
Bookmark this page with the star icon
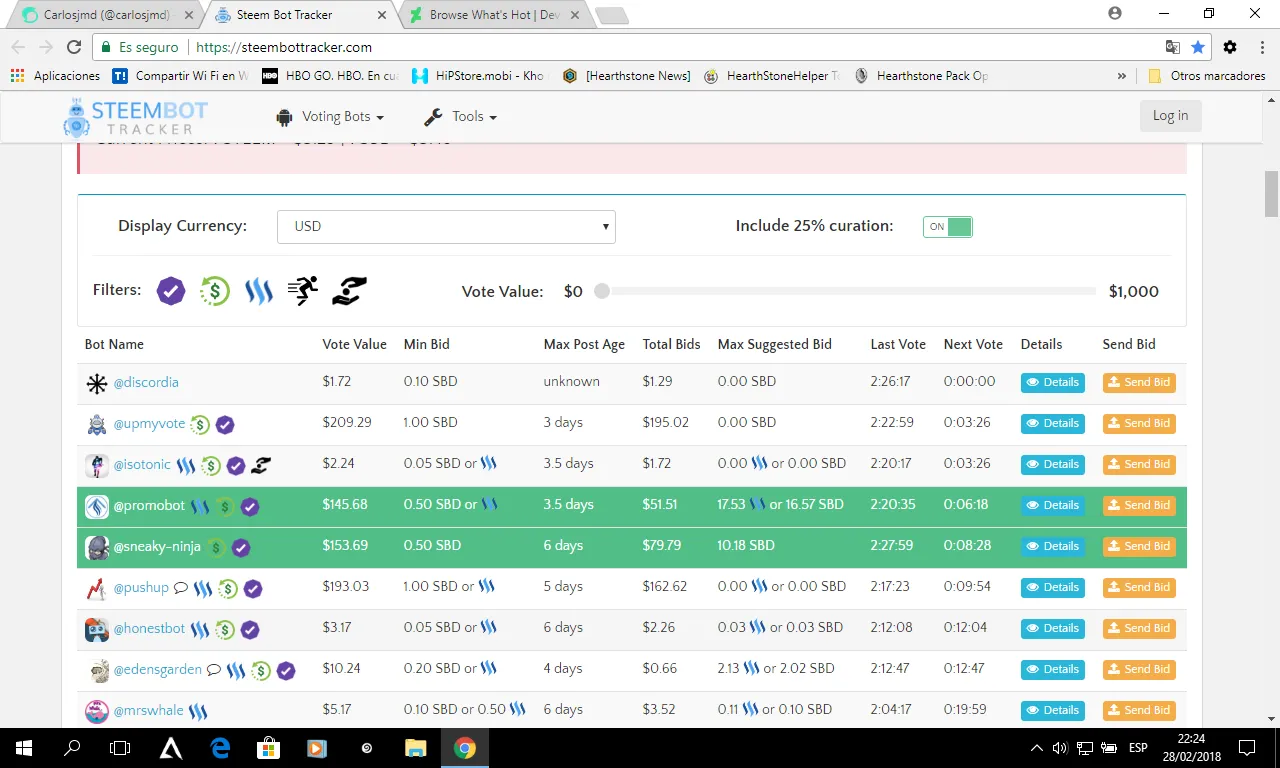coord(1198,47)
